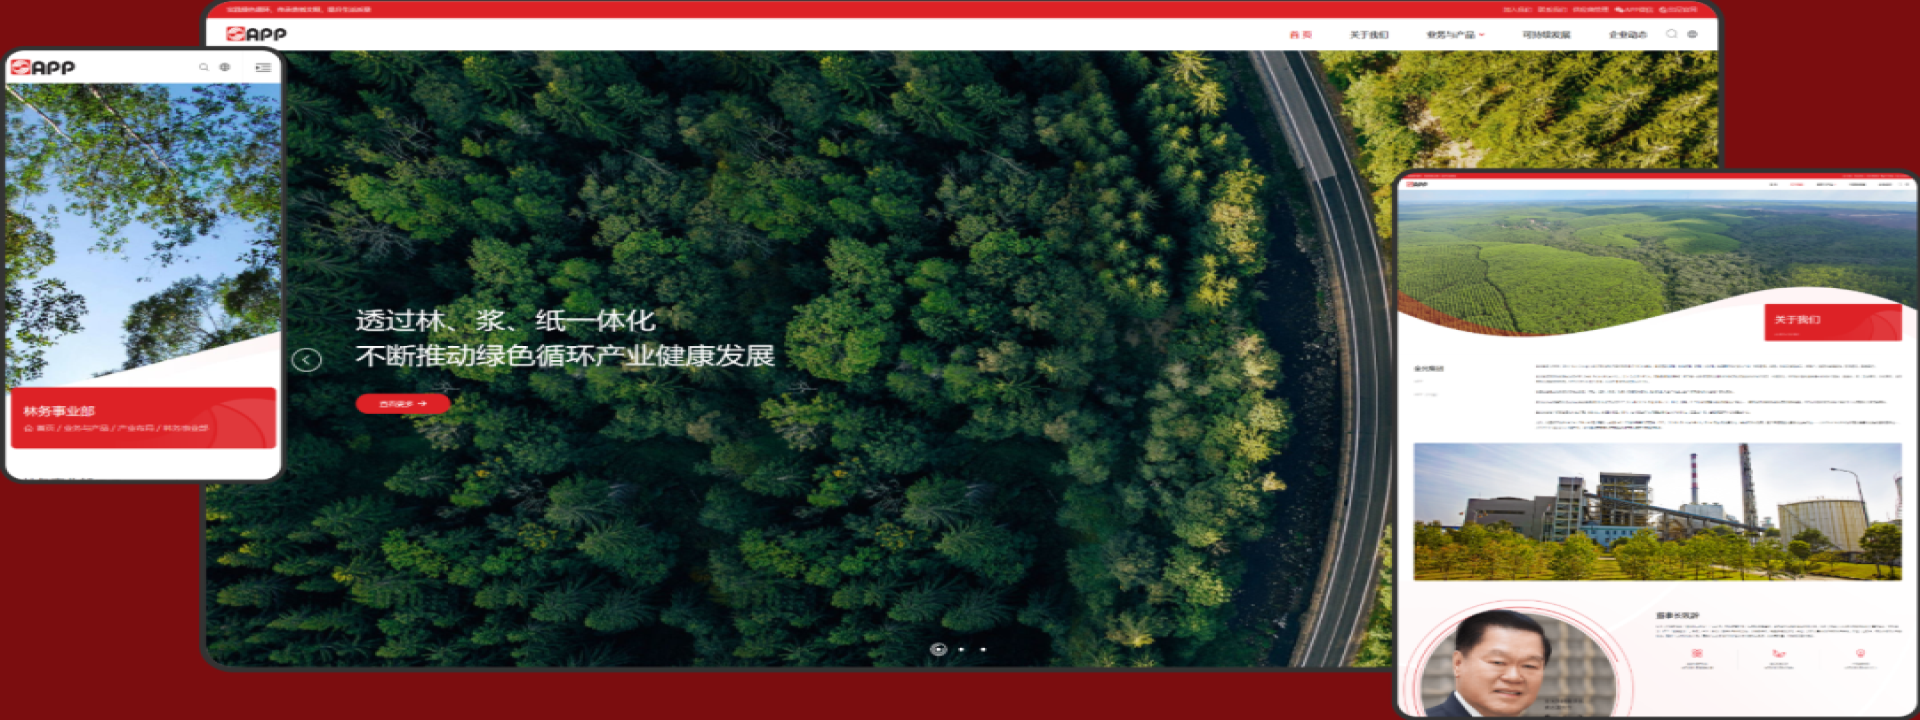Click the hero headline 透过林、浆、纸一体化

pyautogui.click(x=505, y=321)
